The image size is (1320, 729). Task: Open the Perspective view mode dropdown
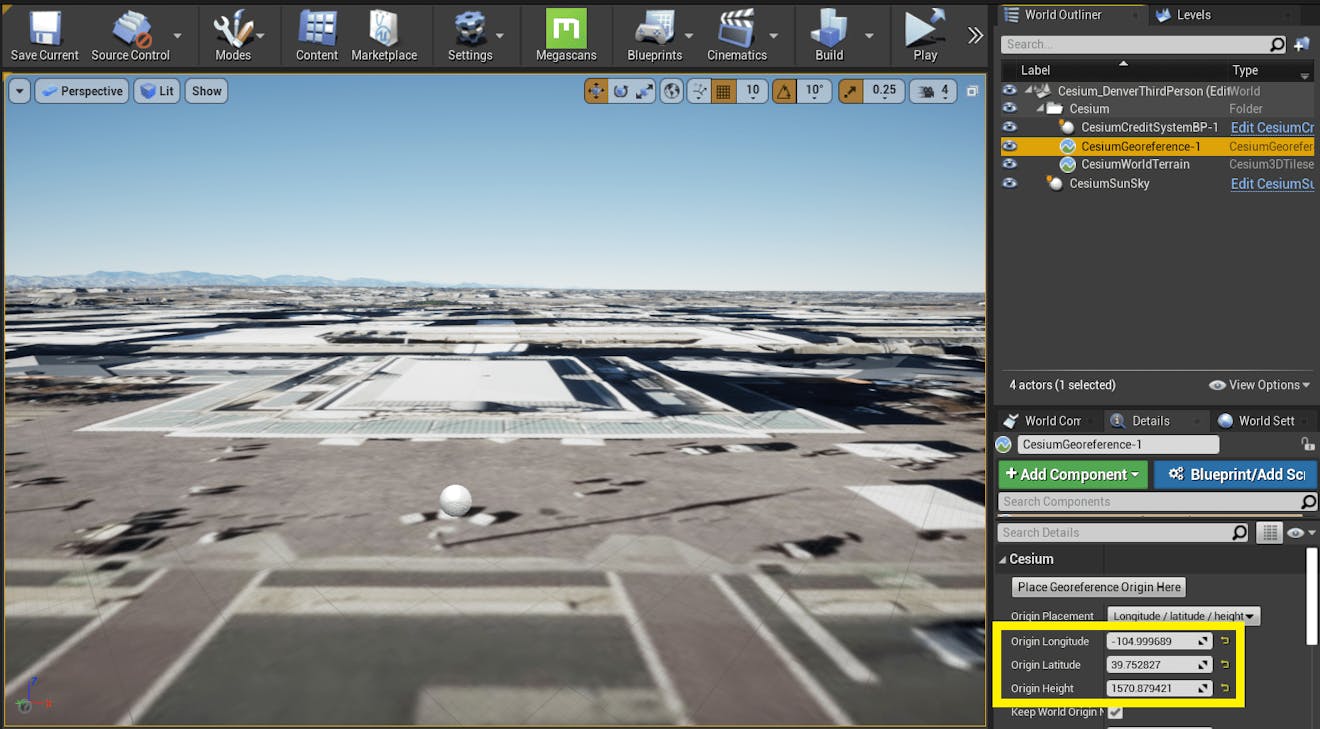point(82,91)
